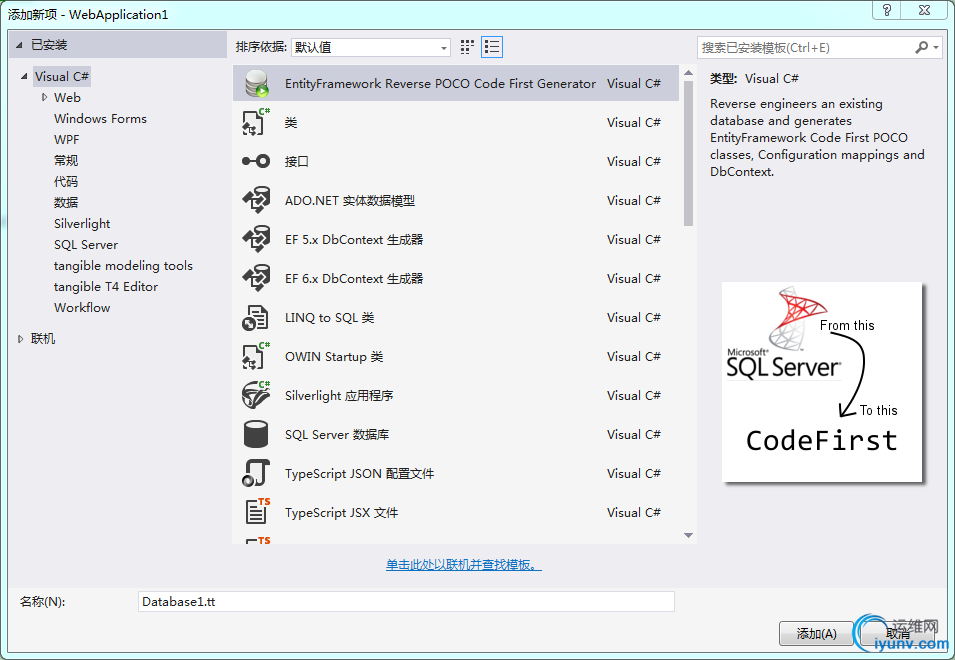Click the template list scrollbar up arrow
This screenshot has height=660, width=955.
click(x=688, y=73)
